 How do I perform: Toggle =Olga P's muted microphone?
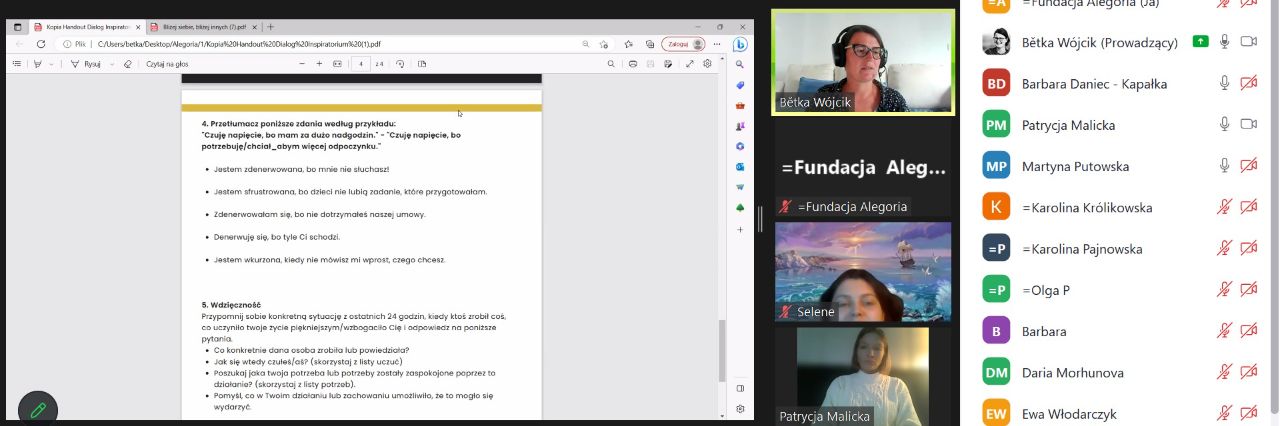coord(1224,290)
